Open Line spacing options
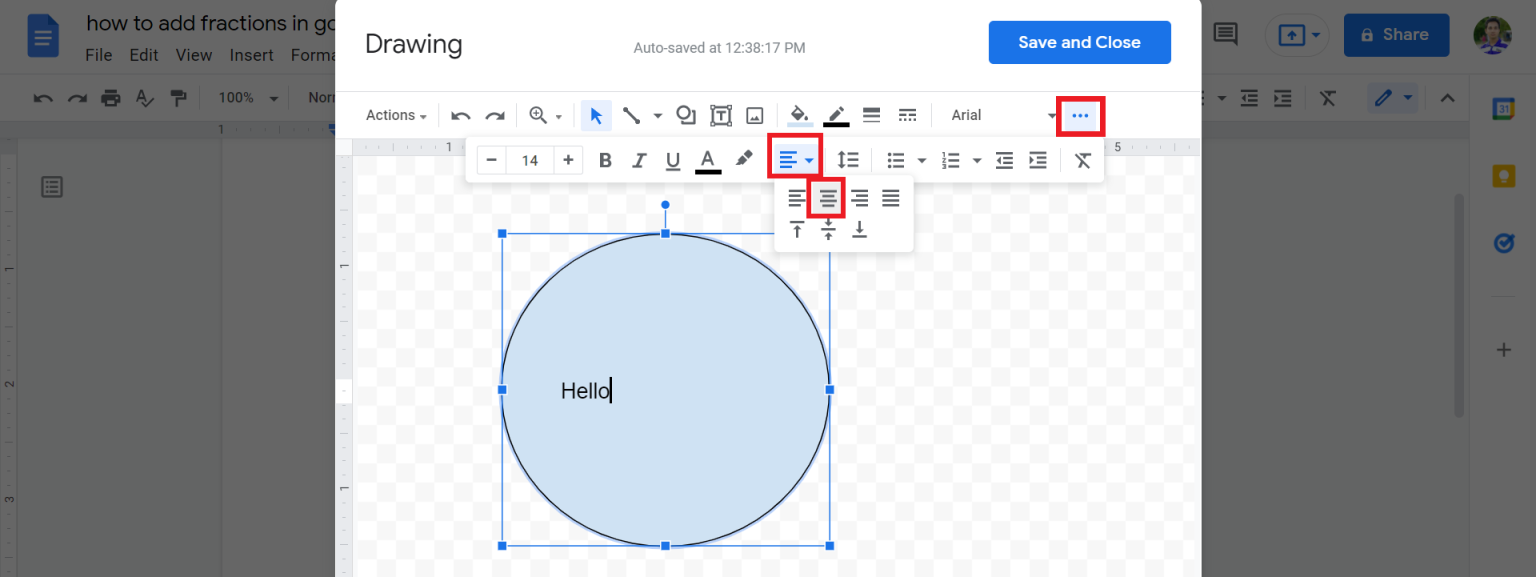Viewport: 1536px width, 577px height. (x=847, y=160)
